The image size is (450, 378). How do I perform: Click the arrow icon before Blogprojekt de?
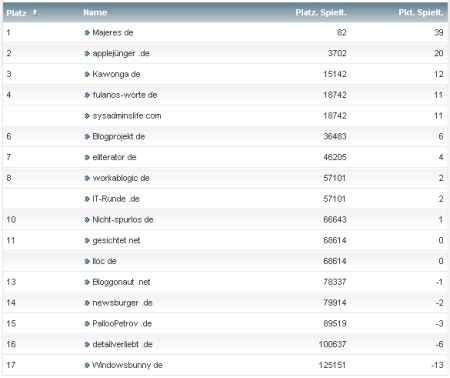pyautogui.click(x=87, y=137)
